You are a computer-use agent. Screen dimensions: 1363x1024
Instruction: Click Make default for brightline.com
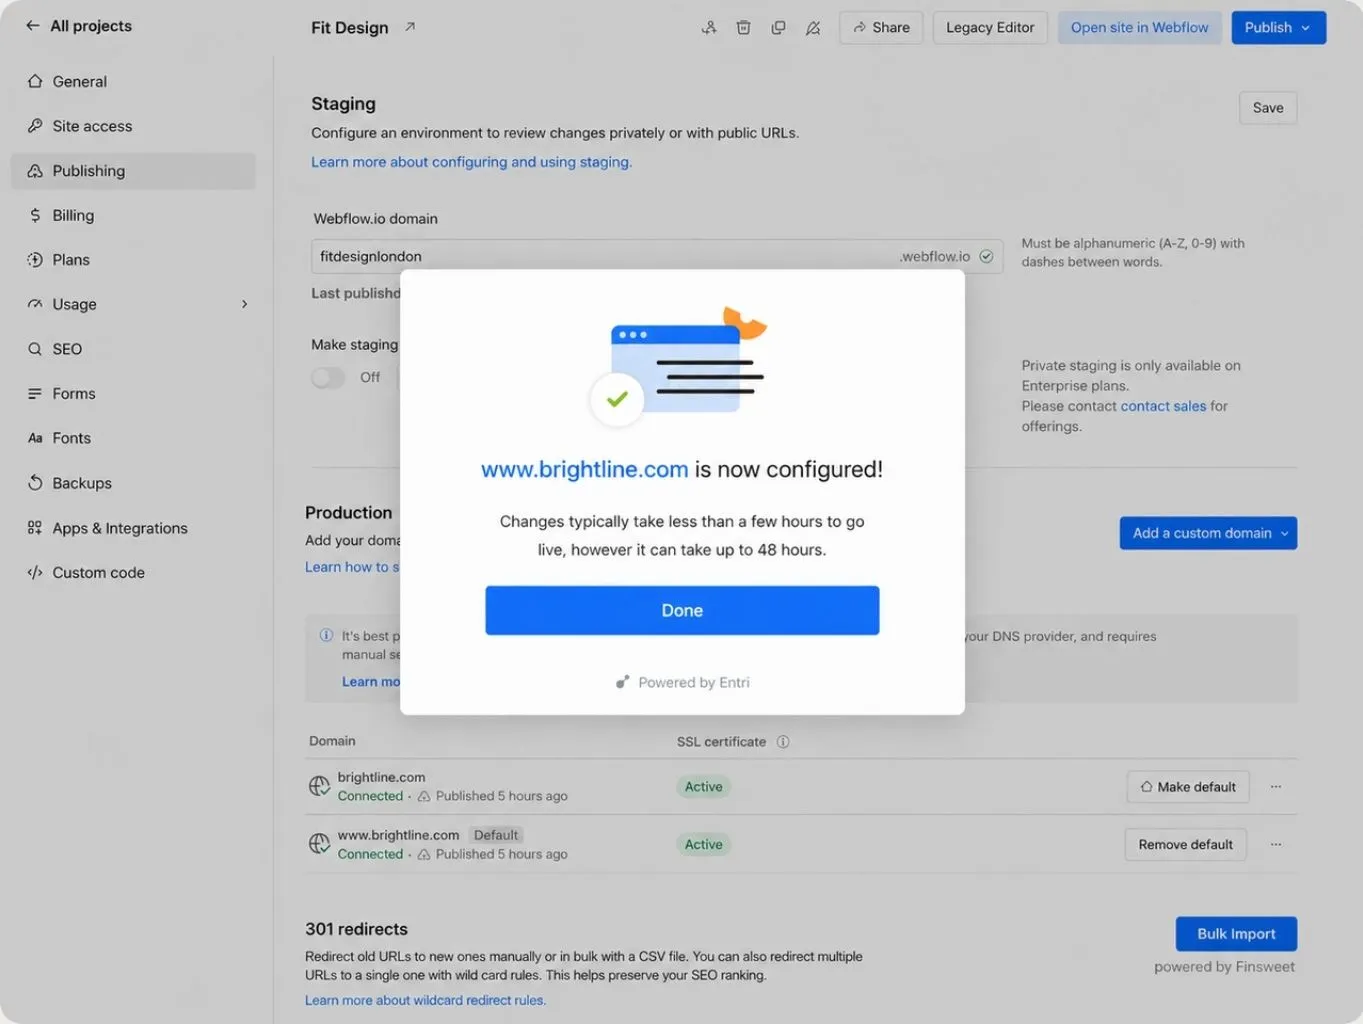[1187, 787]
